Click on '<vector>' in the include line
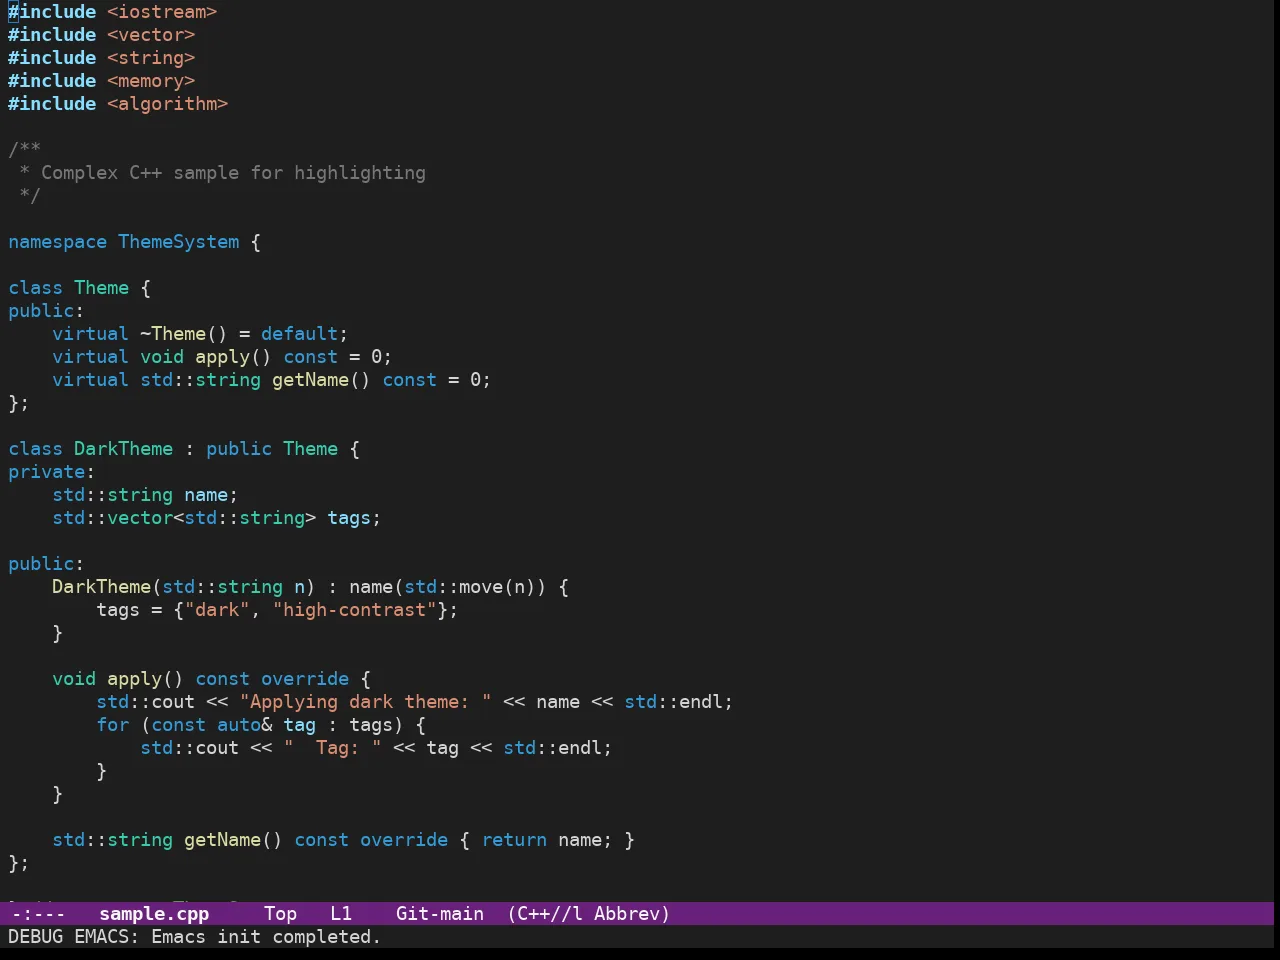 151,35
